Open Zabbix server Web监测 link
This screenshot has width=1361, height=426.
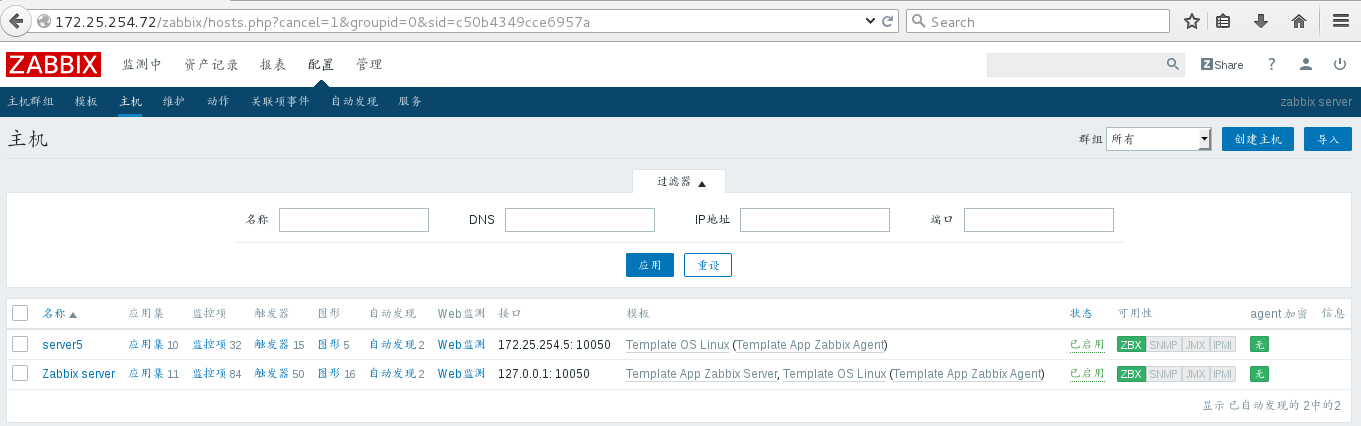[x=461, y=373]
